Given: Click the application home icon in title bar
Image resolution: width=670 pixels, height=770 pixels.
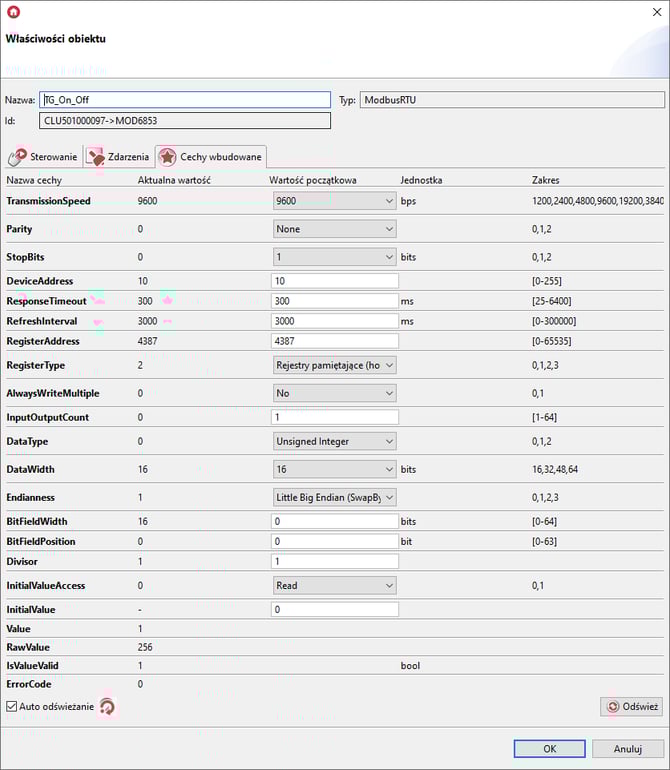Looking at the screenshot, I should [13, 12].
